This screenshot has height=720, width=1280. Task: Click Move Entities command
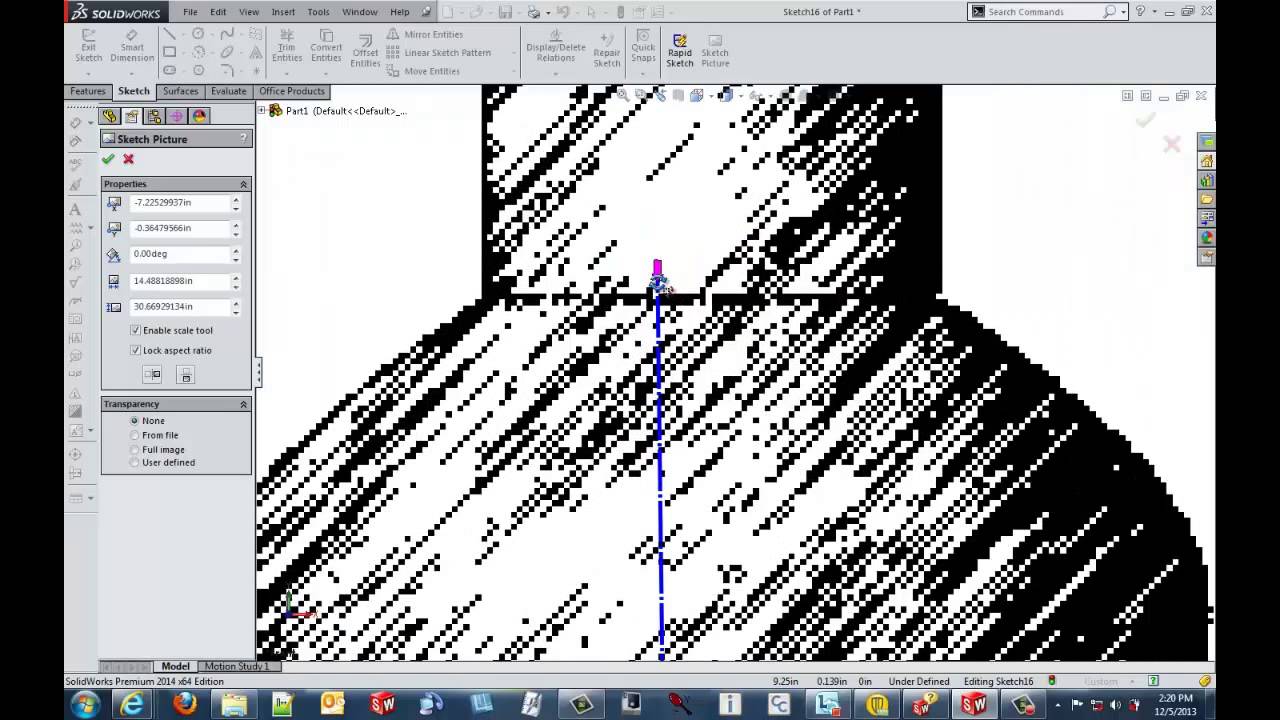[424, 71]
